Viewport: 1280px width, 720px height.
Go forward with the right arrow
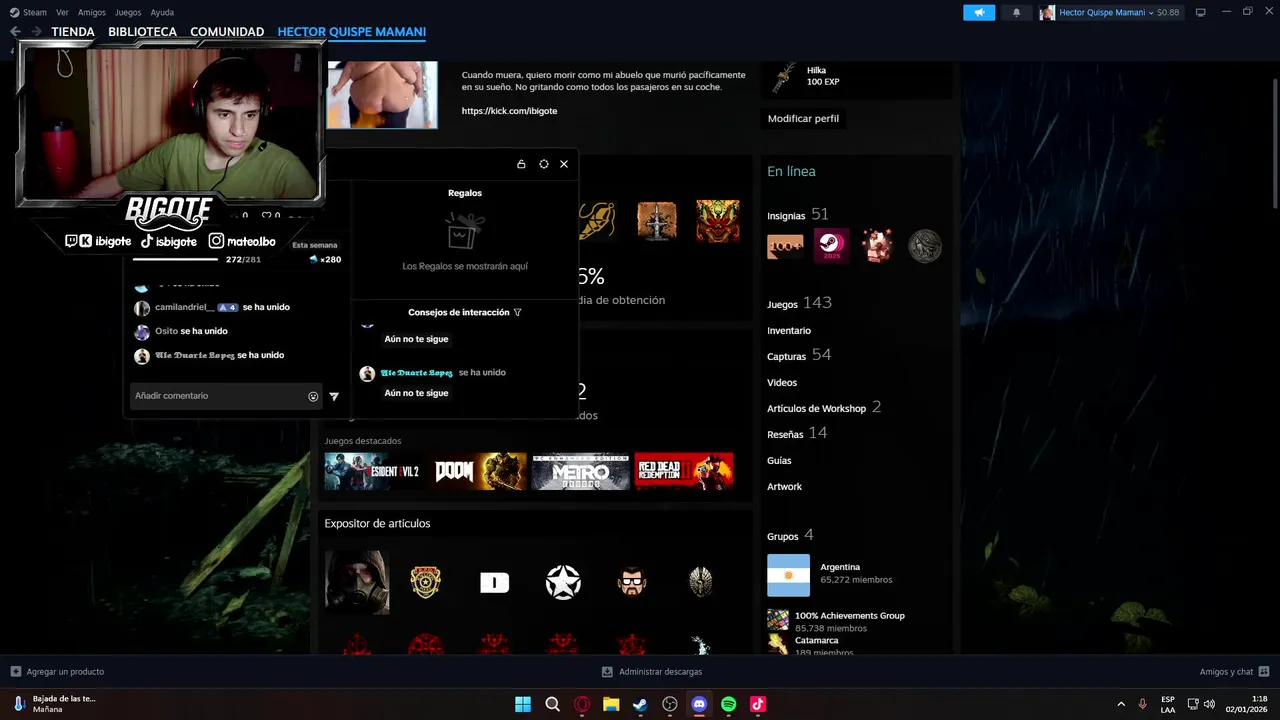(x=37, y=32)
